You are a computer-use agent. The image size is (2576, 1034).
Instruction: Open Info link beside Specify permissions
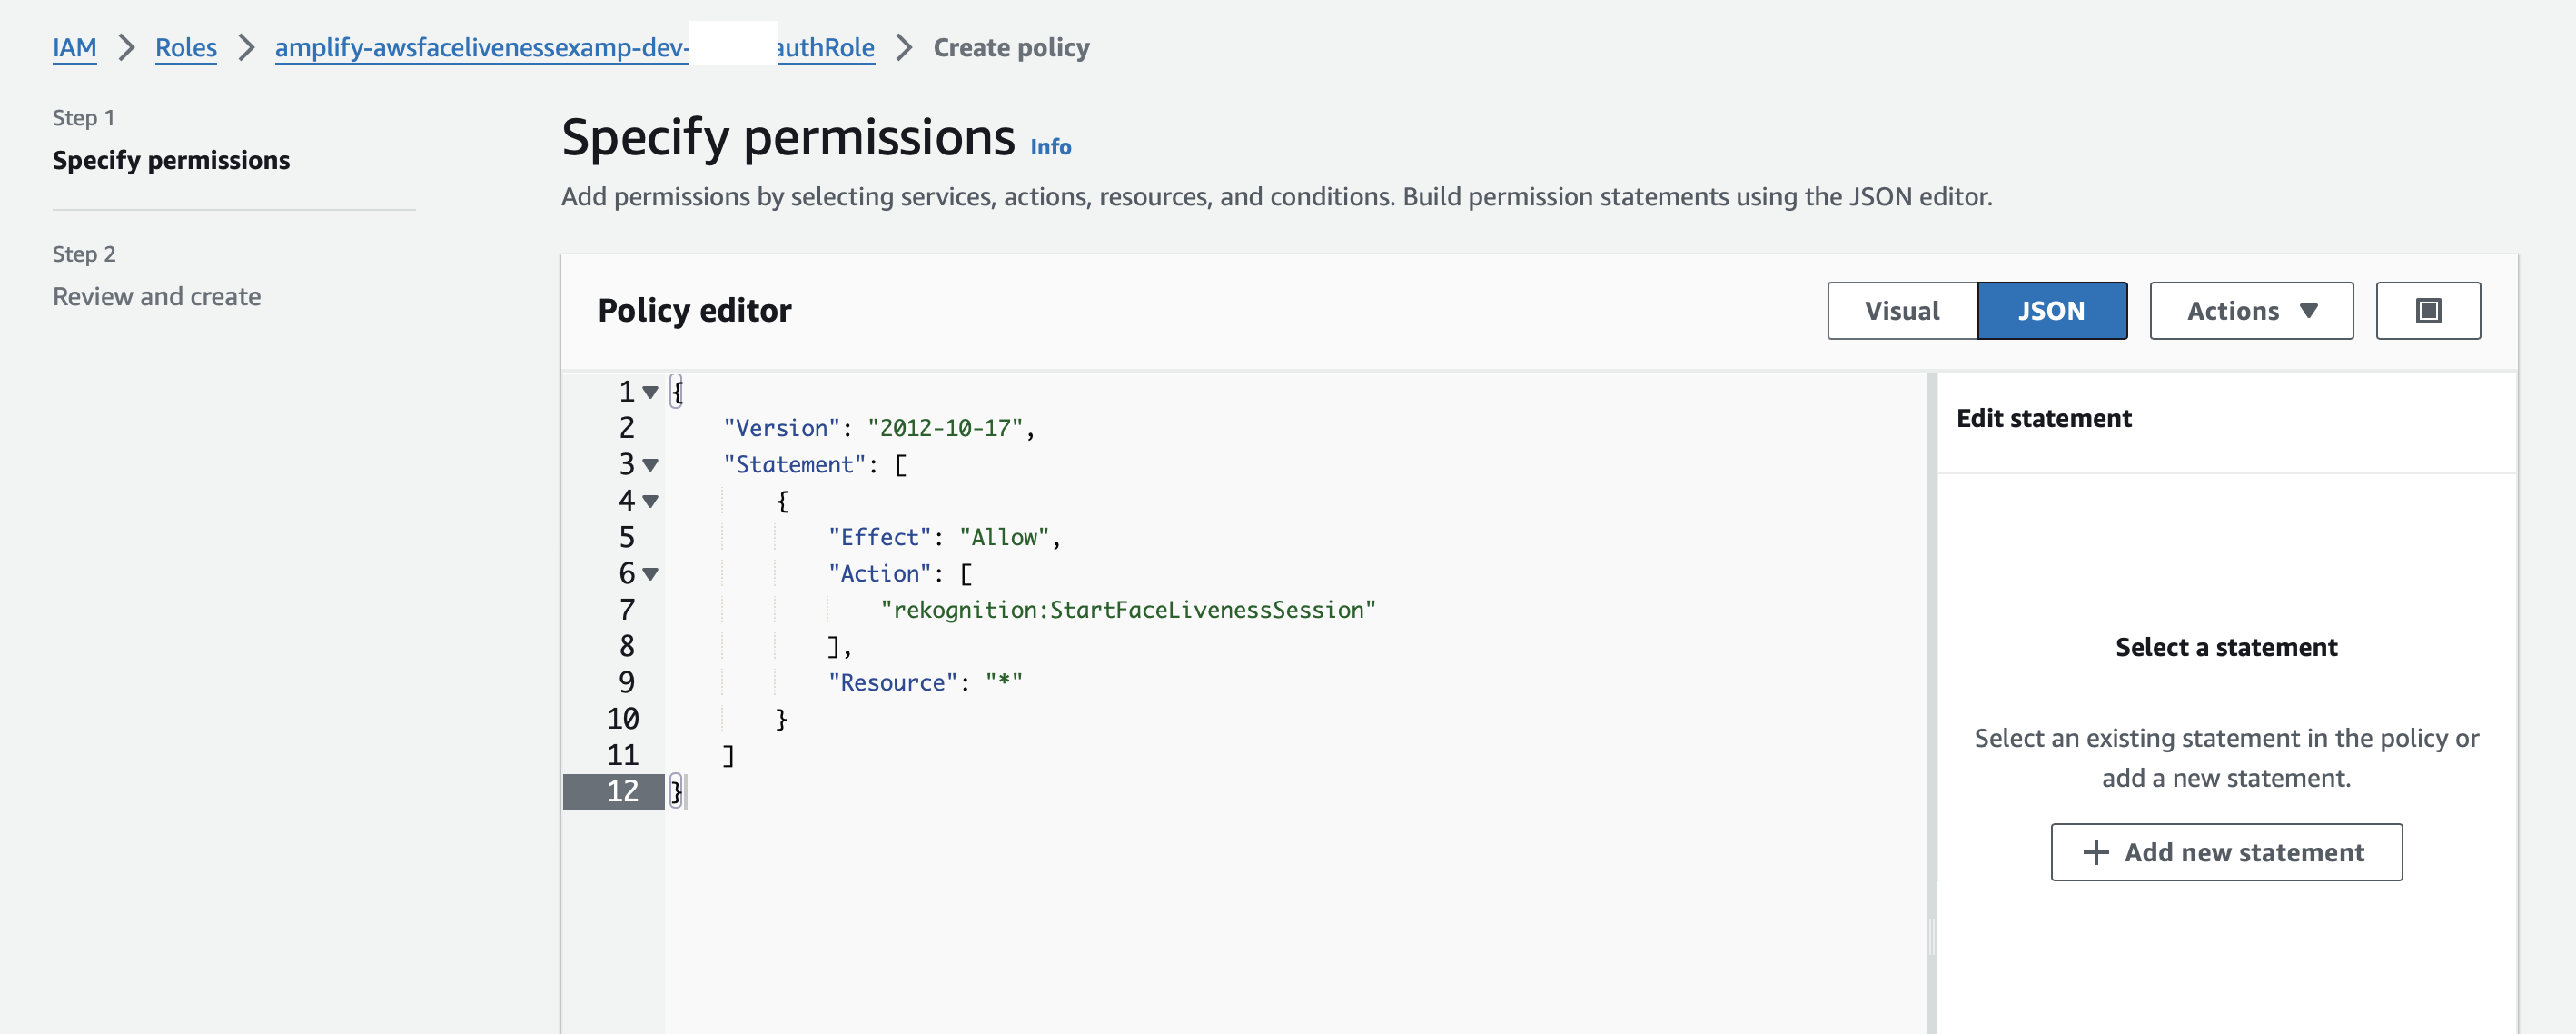[1050, 147]
